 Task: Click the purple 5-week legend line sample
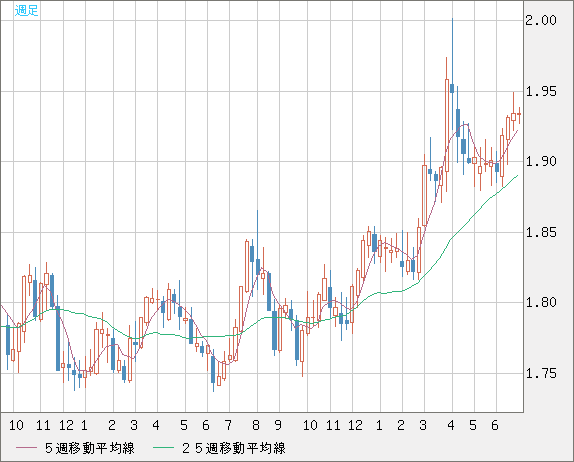point(27,448)
